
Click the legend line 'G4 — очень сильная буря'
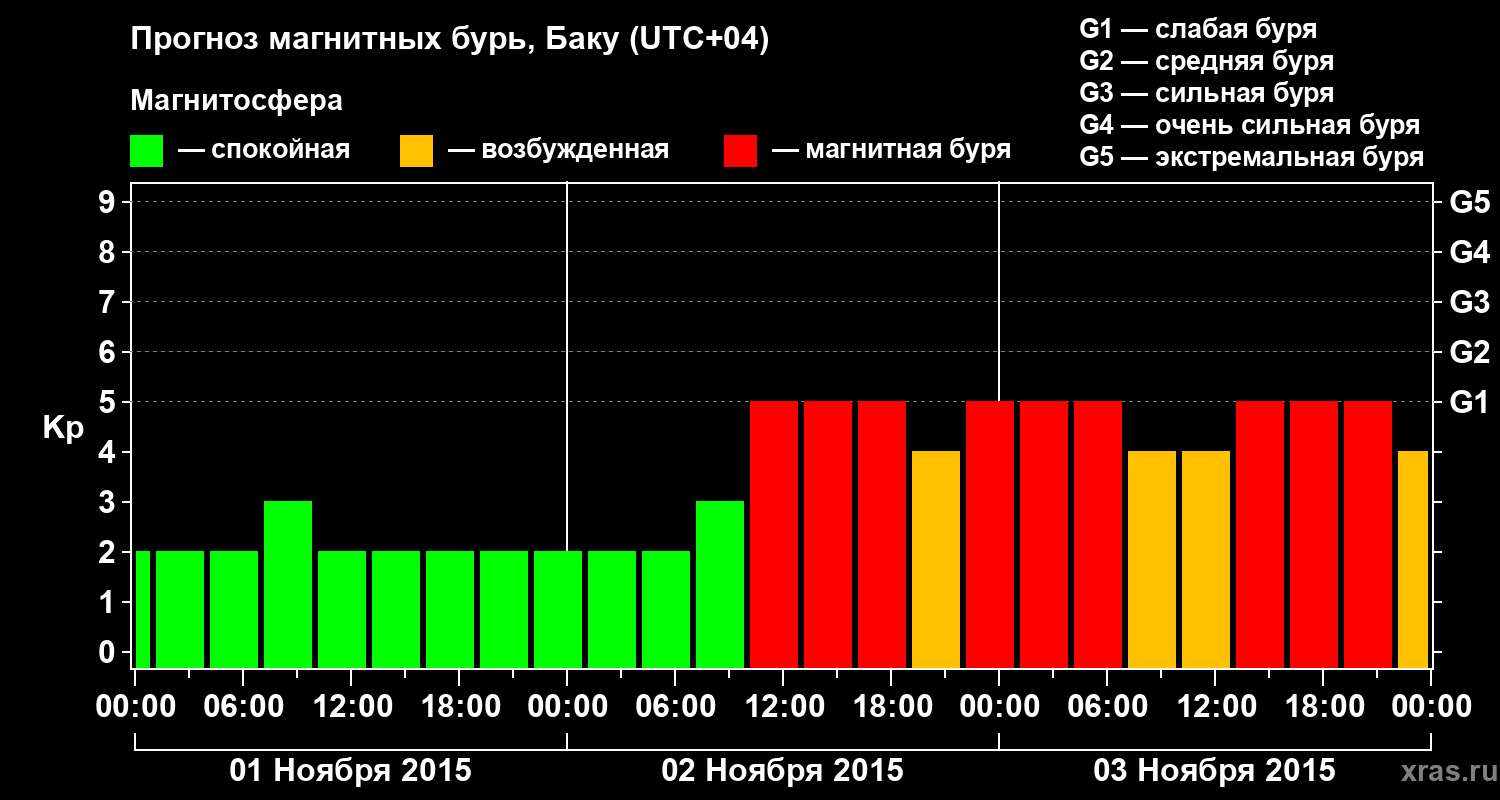tap(1250, 125)
